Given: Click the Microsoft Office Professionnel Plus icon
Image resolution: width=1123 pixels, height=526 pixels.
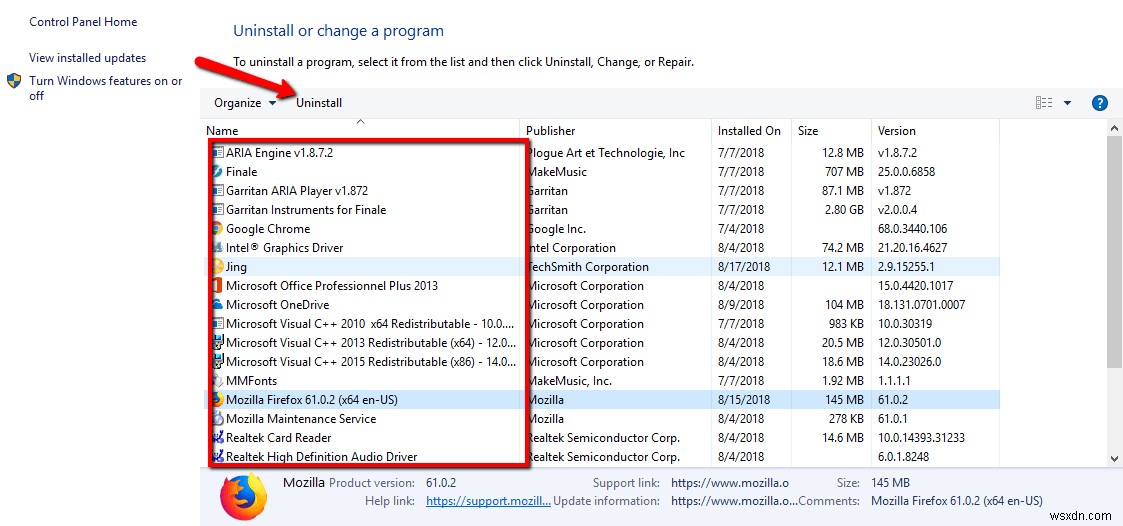Looking at the screenshot, I should coord(219,286).
